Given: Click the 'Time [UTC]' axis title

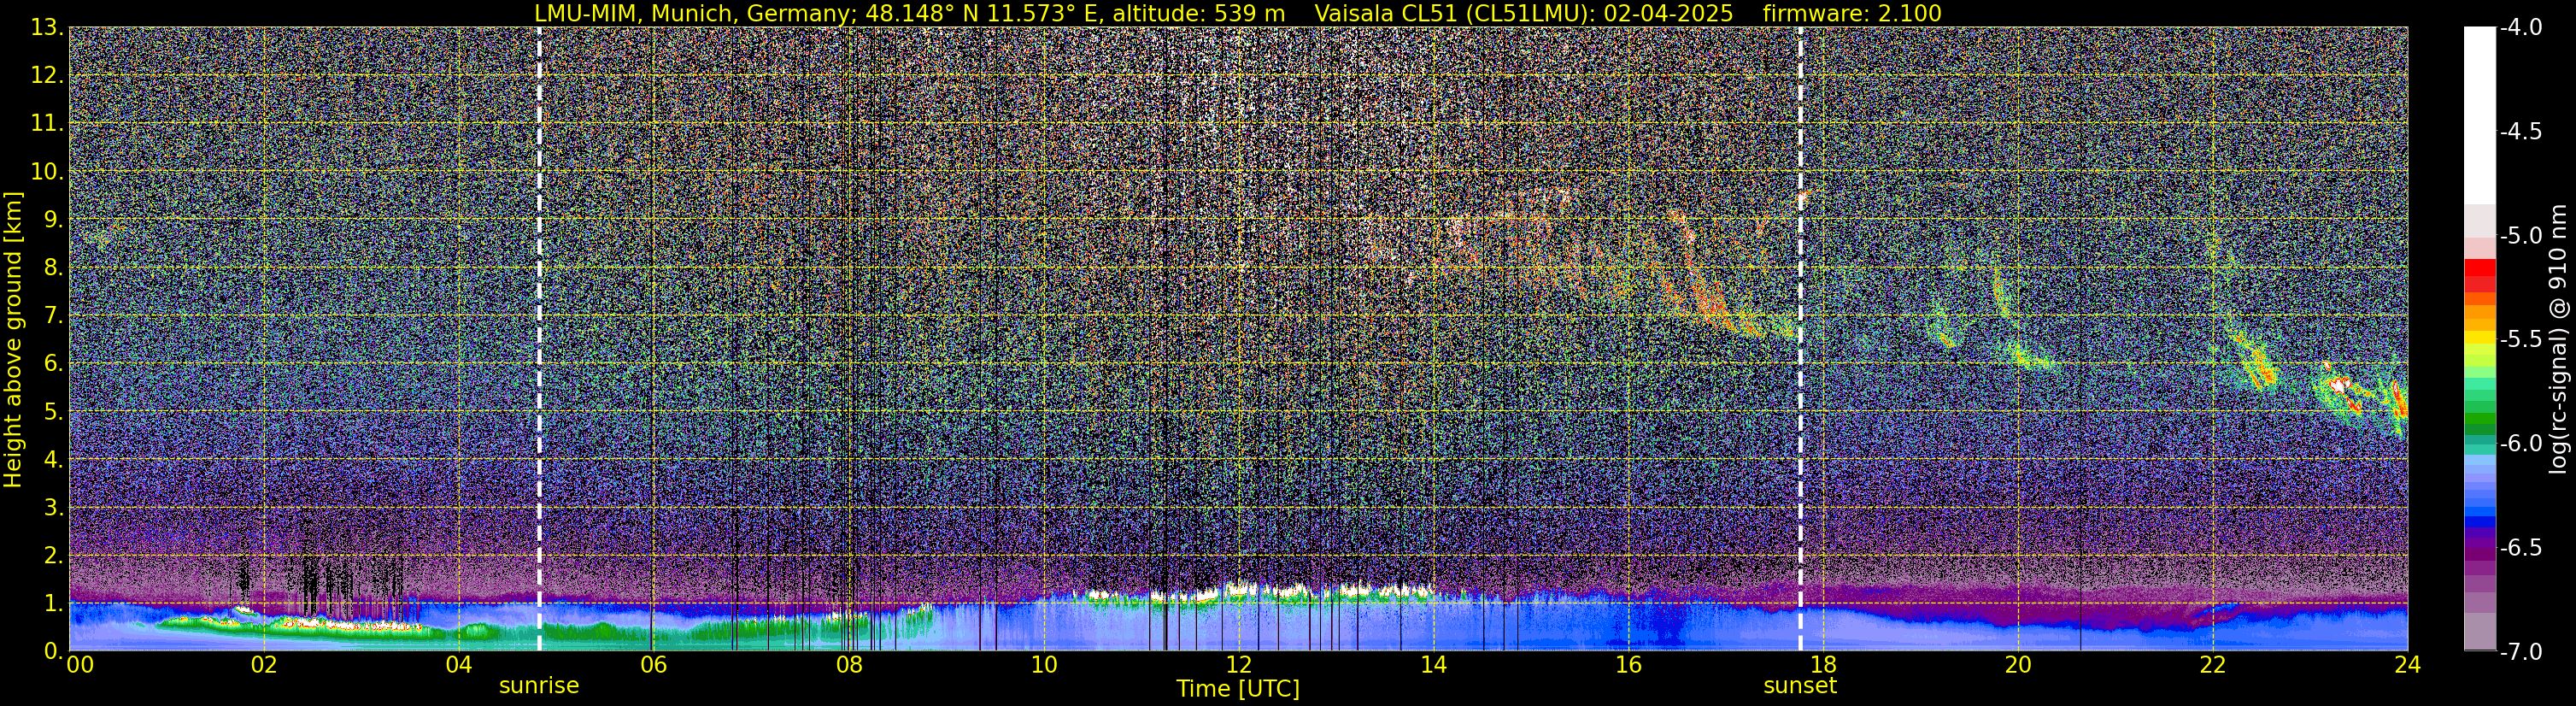Looking at the screenshot, I should click(1238, 689).
